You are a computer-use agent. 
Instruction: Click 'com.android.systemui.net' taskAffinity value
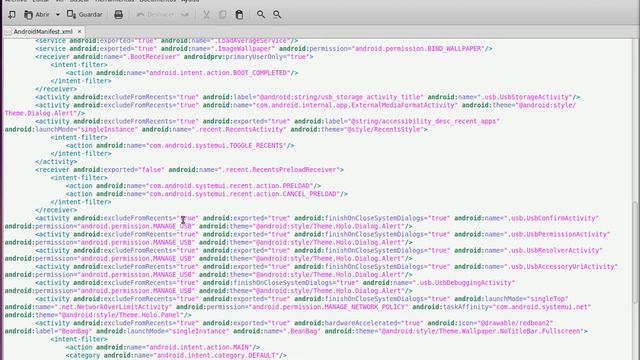point(542,307)
